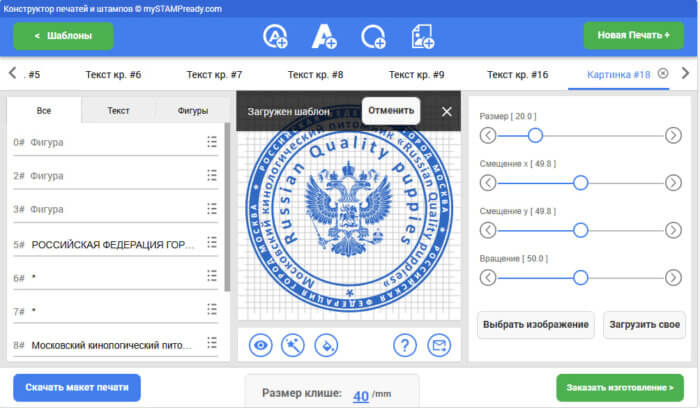700x408 pixels.
Task: Click the Размер slider handle
Action: (x=535, y=135)
